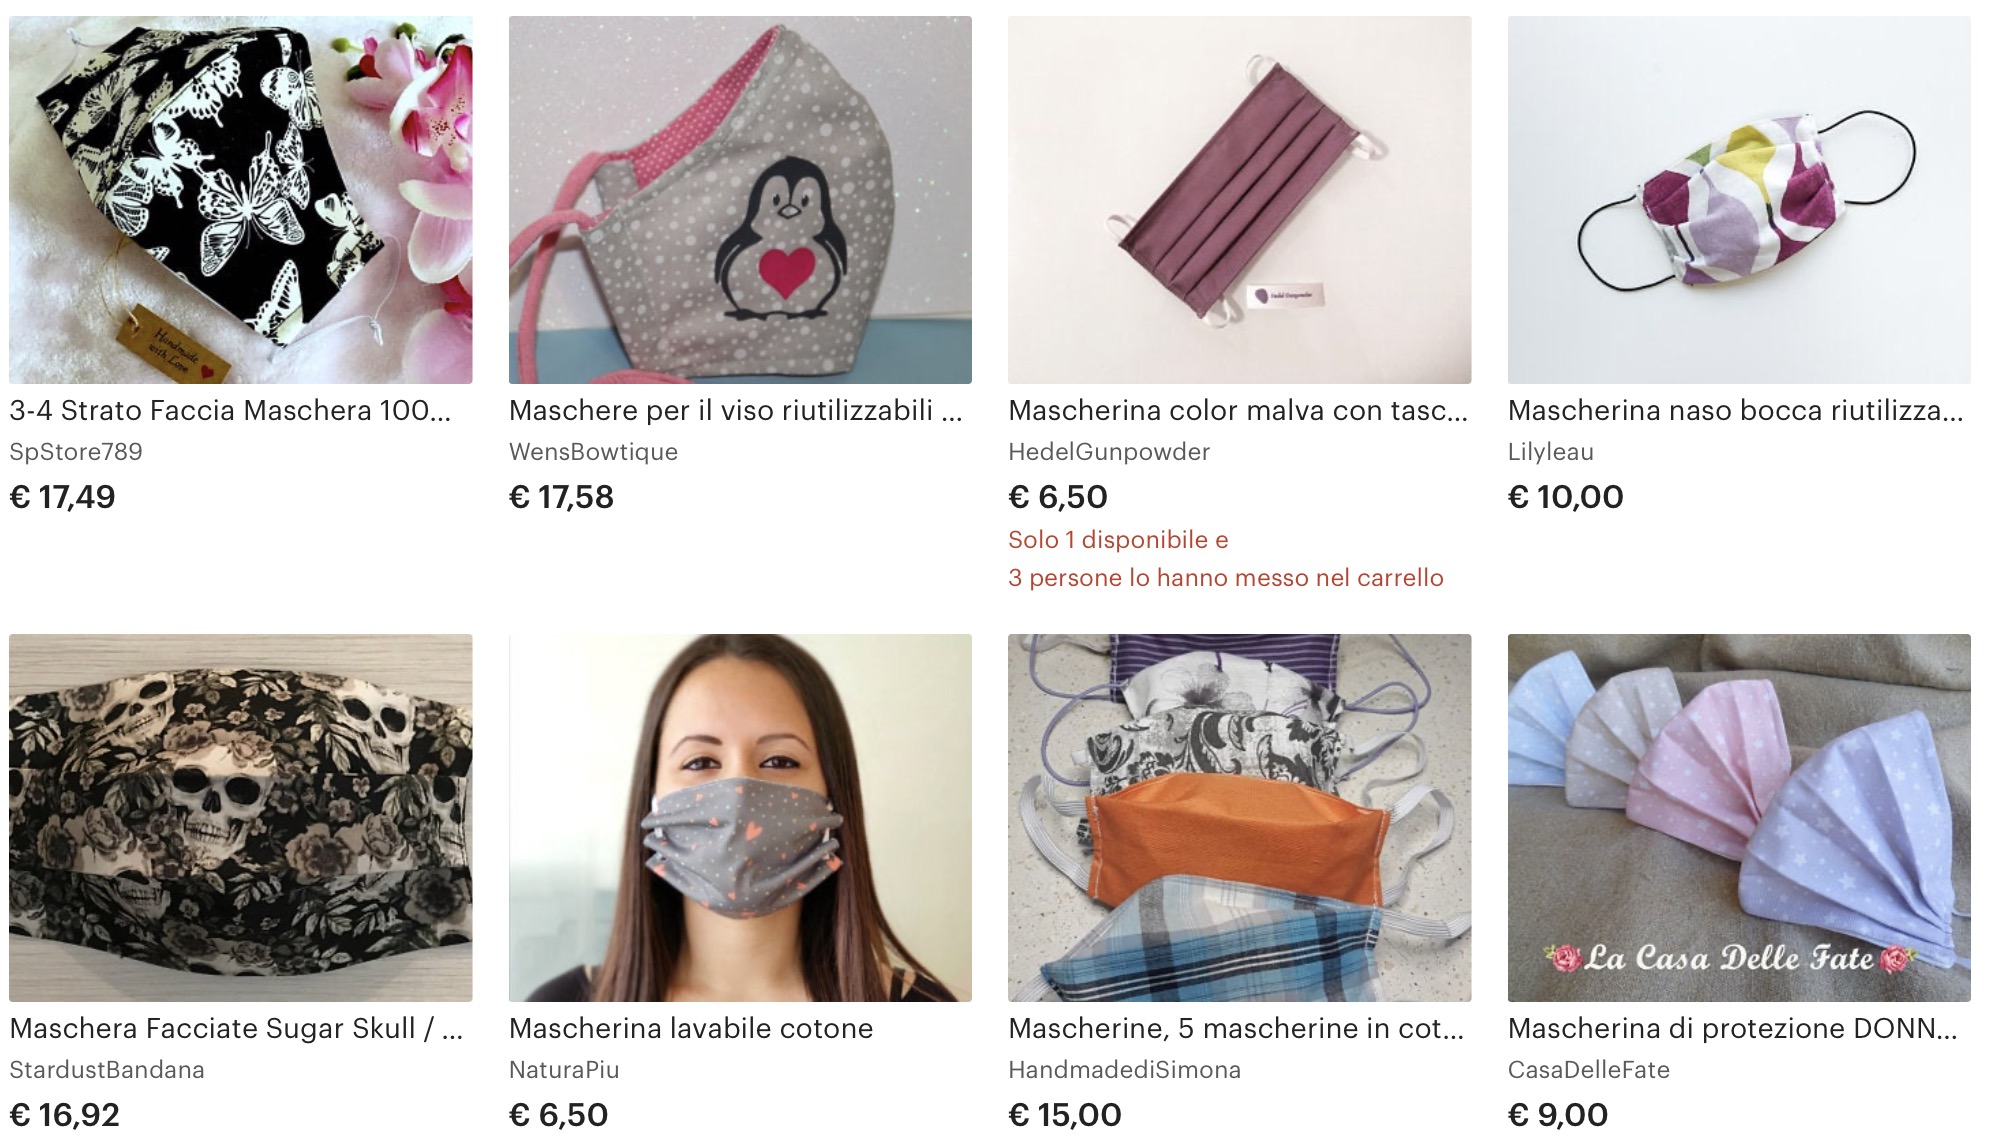View the woman wearing grey mask photo
1992x1142 pixels.
pos(740,818)
